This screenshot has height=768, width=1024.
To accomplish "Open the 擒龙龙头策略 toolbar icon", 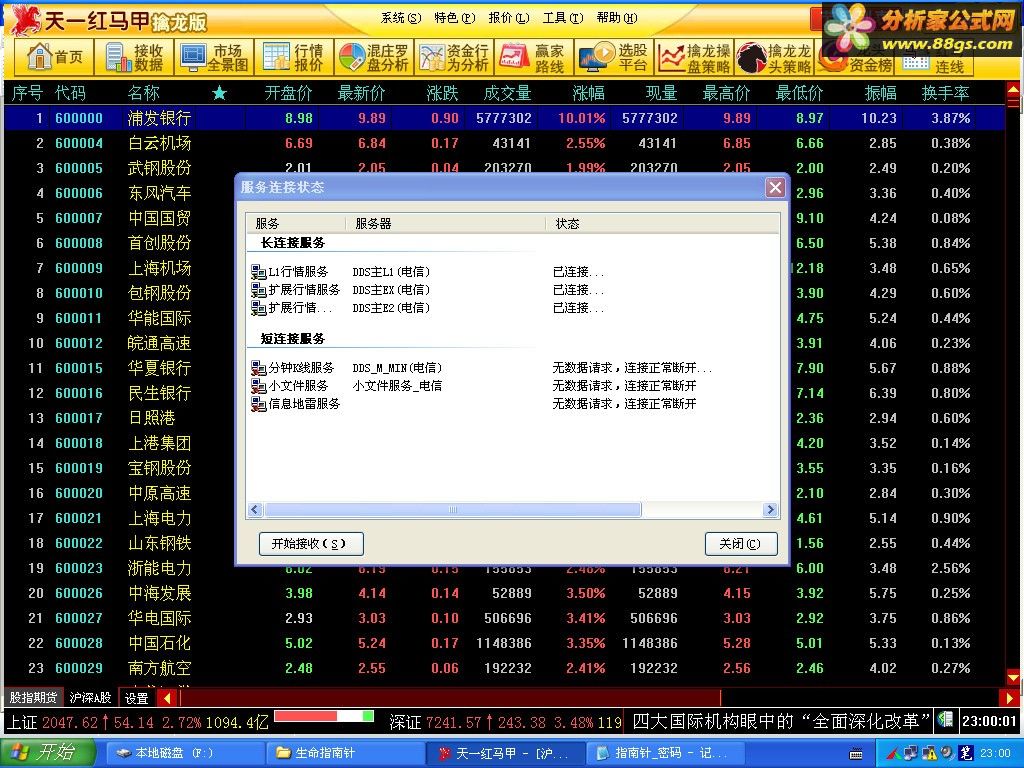I will click(x=774, y=57).
